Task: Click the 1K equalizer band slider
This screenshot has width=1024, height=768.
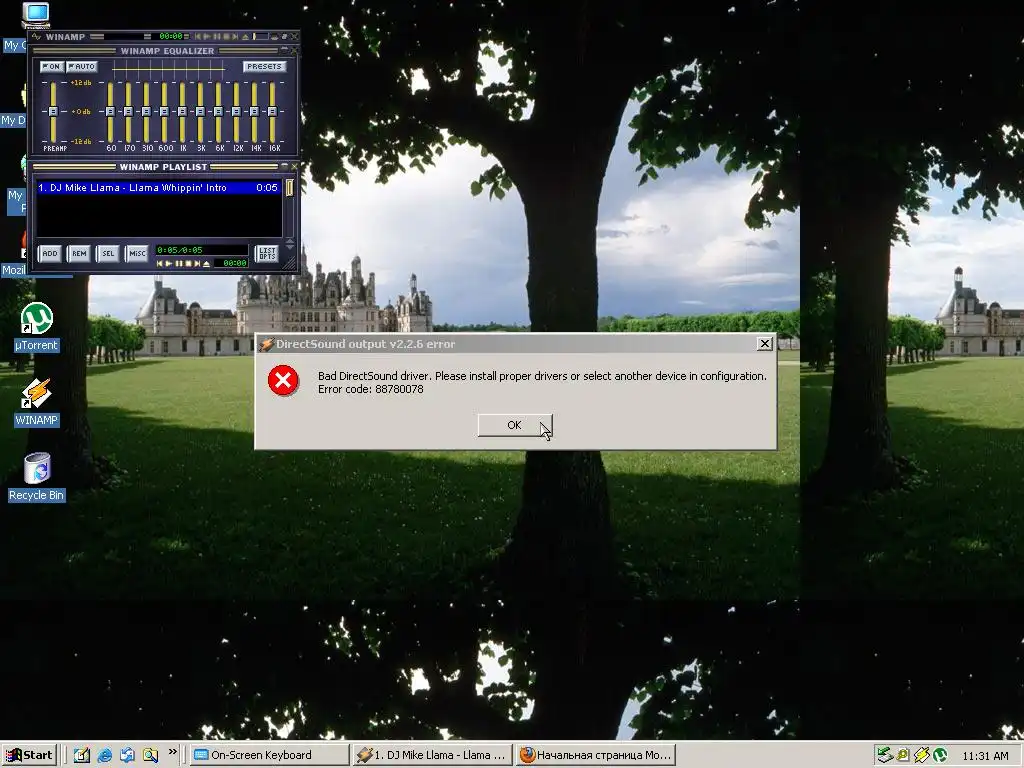Action: pos(182,112)
